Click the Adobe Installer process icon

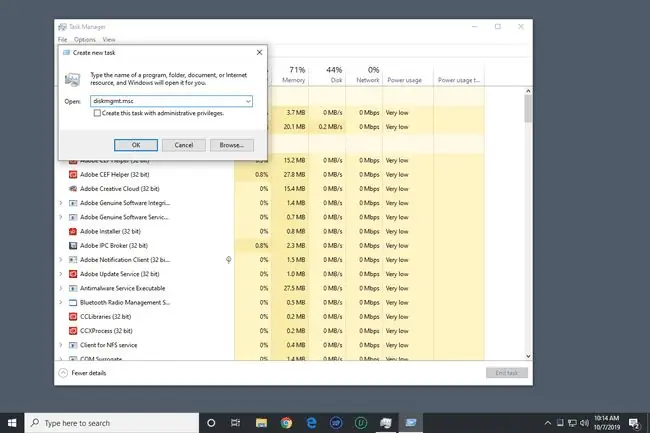(x=73, y=231)
